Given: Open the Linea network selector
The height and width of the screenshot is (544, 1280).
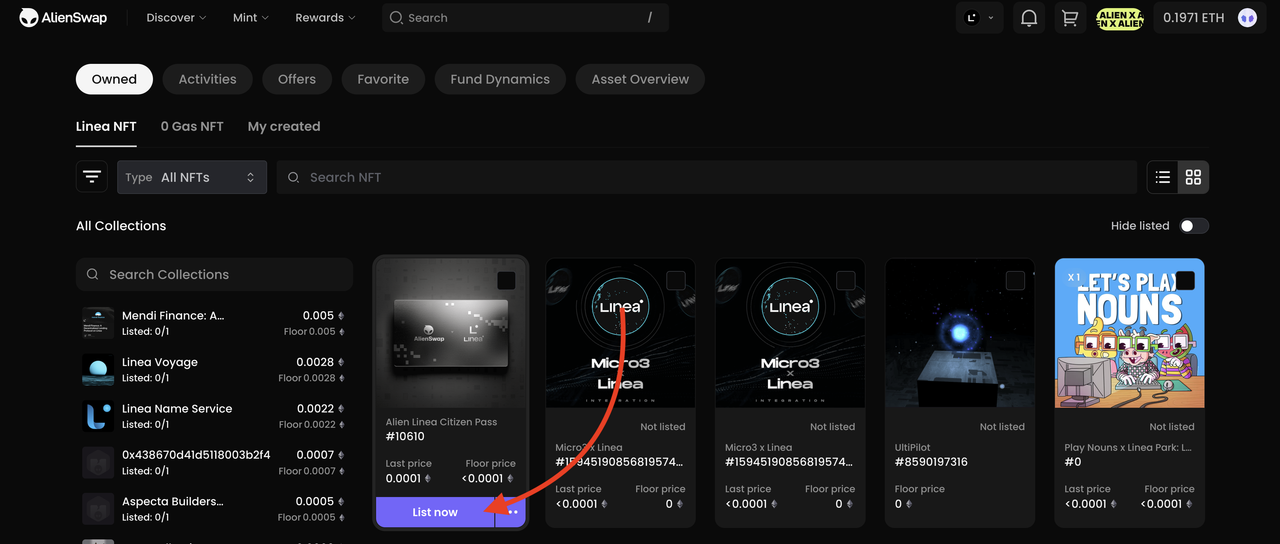Looking at the screenshot, I should click(979, 18).
